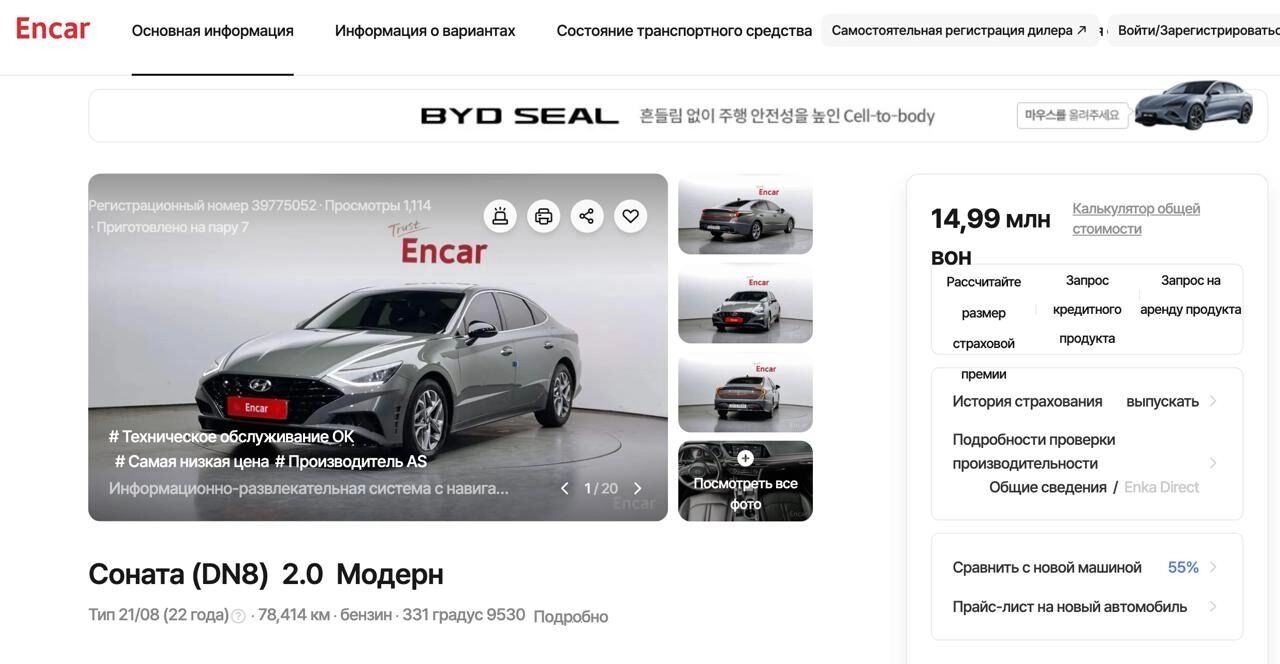Advance to next photo arrow

[x=638, y=489]
